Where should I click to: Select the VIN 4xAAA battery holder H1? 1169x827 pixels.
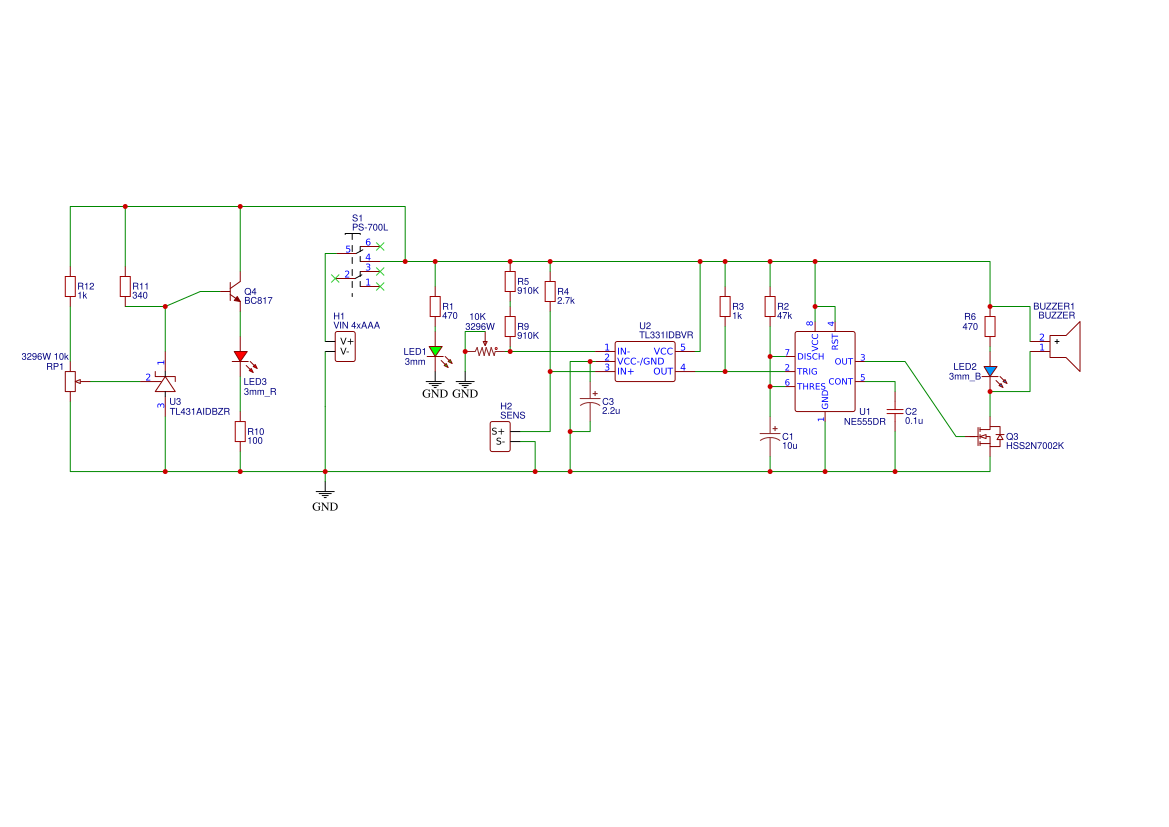pos(346,348)
